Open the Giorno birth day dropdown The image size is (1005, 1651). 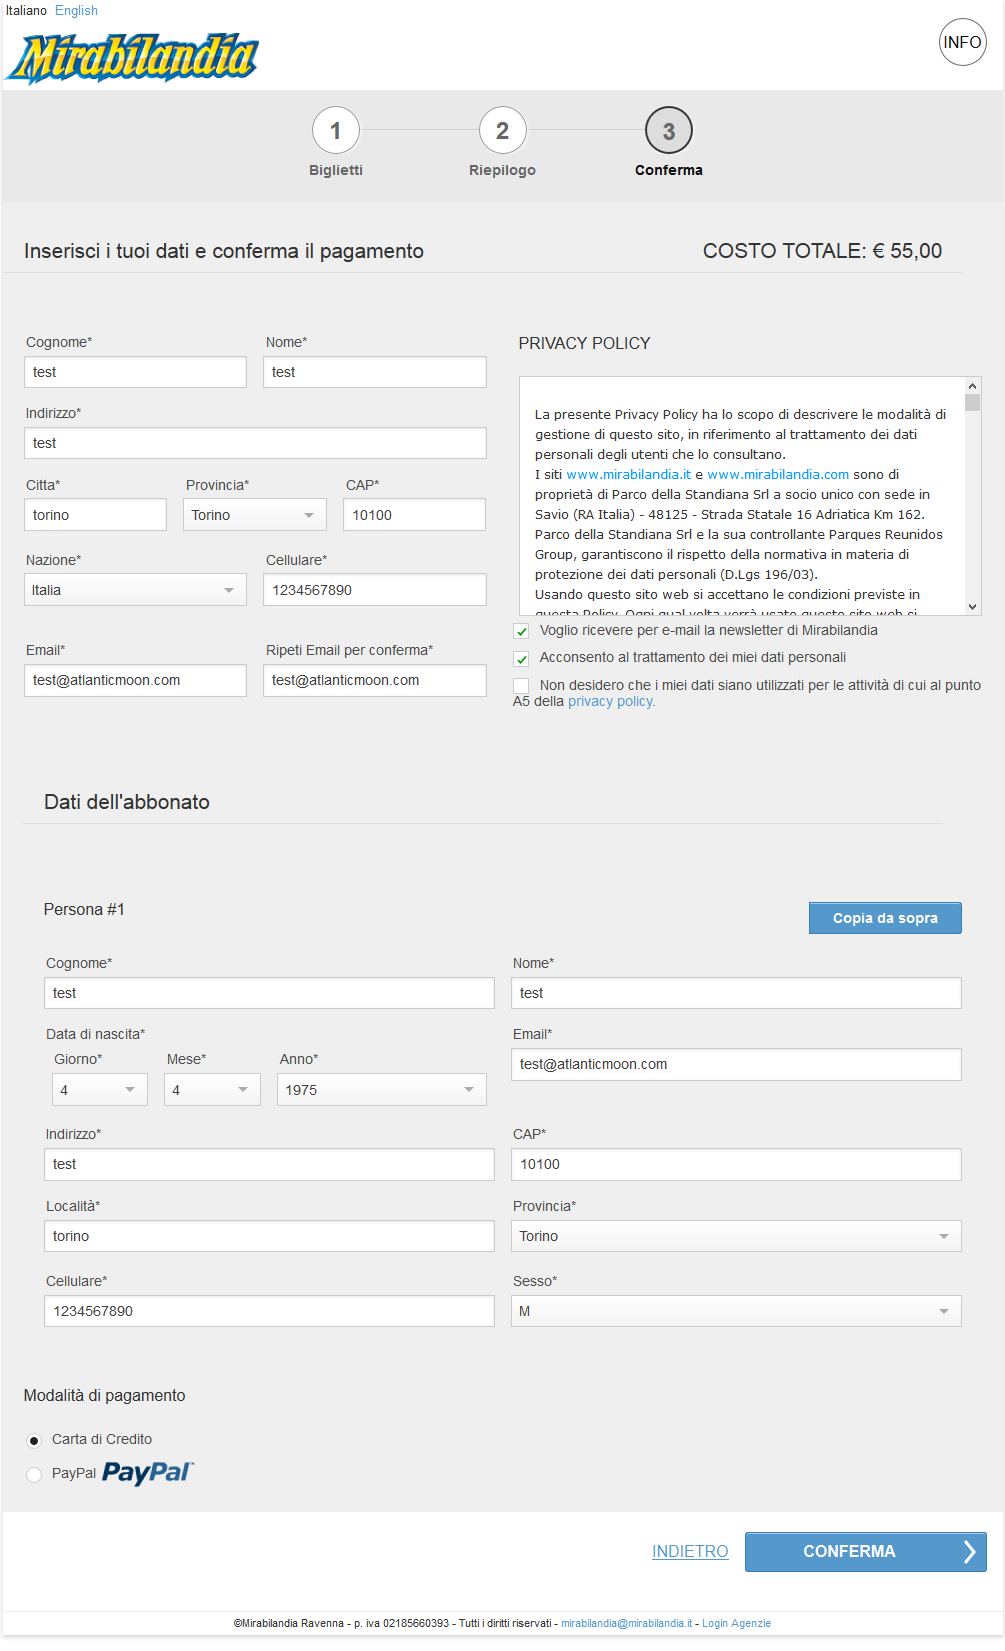[100, 1090]
